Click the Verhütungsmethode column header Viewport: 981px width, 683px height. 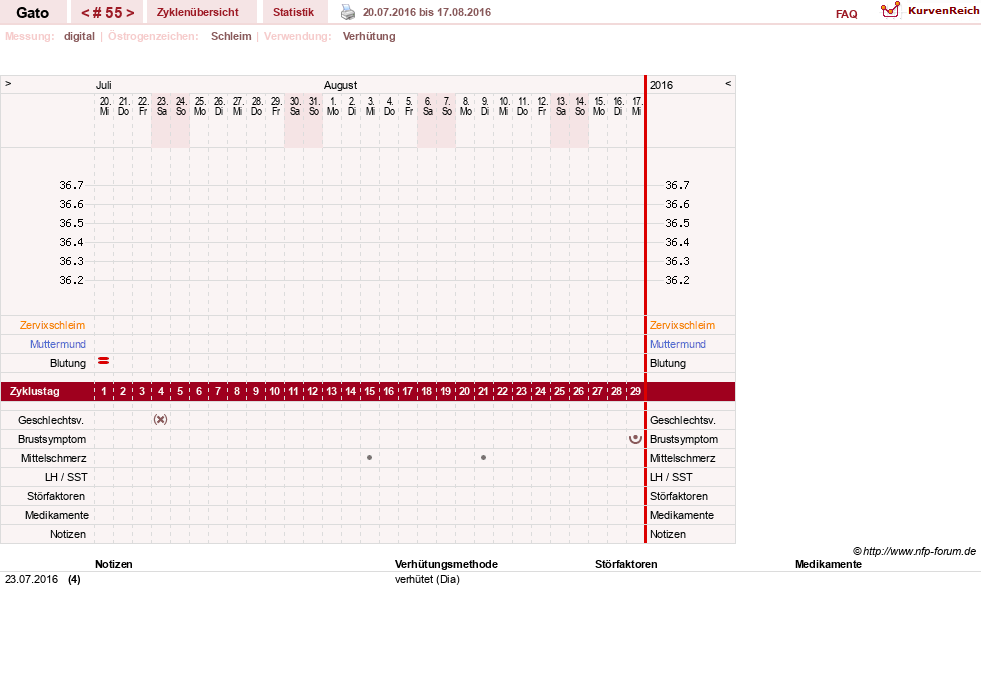446,564
